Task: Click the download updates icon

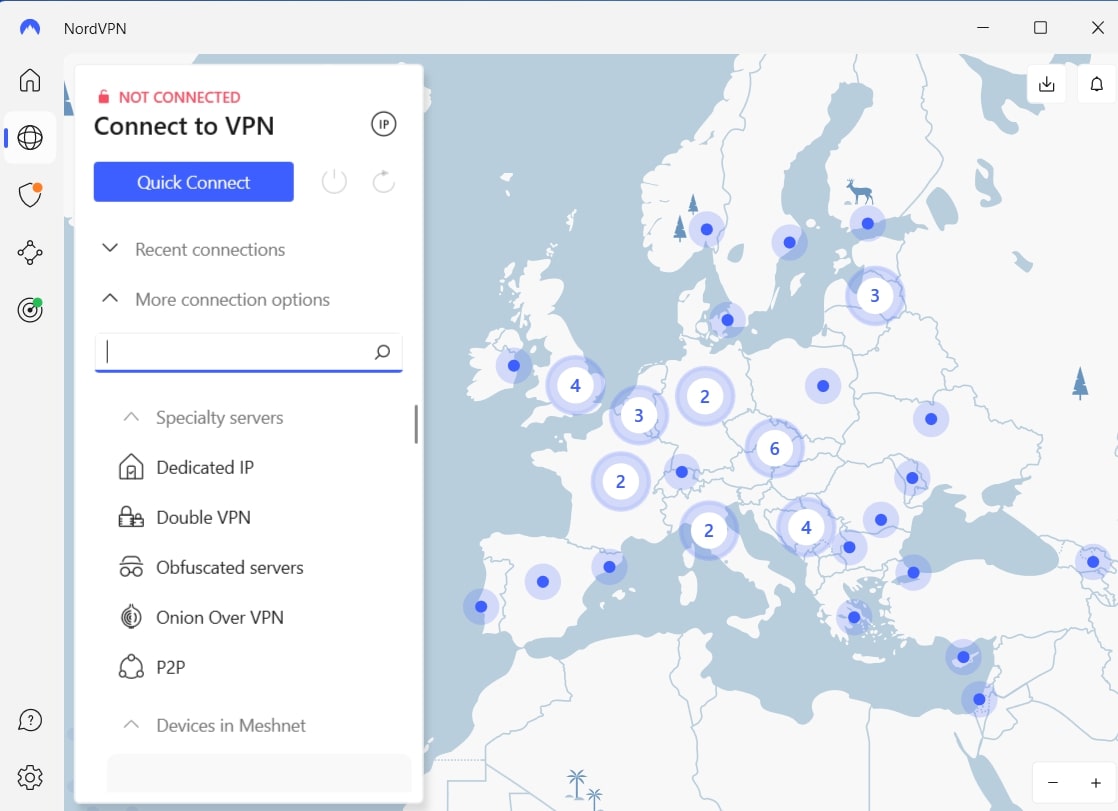Action: (1047, 84)
